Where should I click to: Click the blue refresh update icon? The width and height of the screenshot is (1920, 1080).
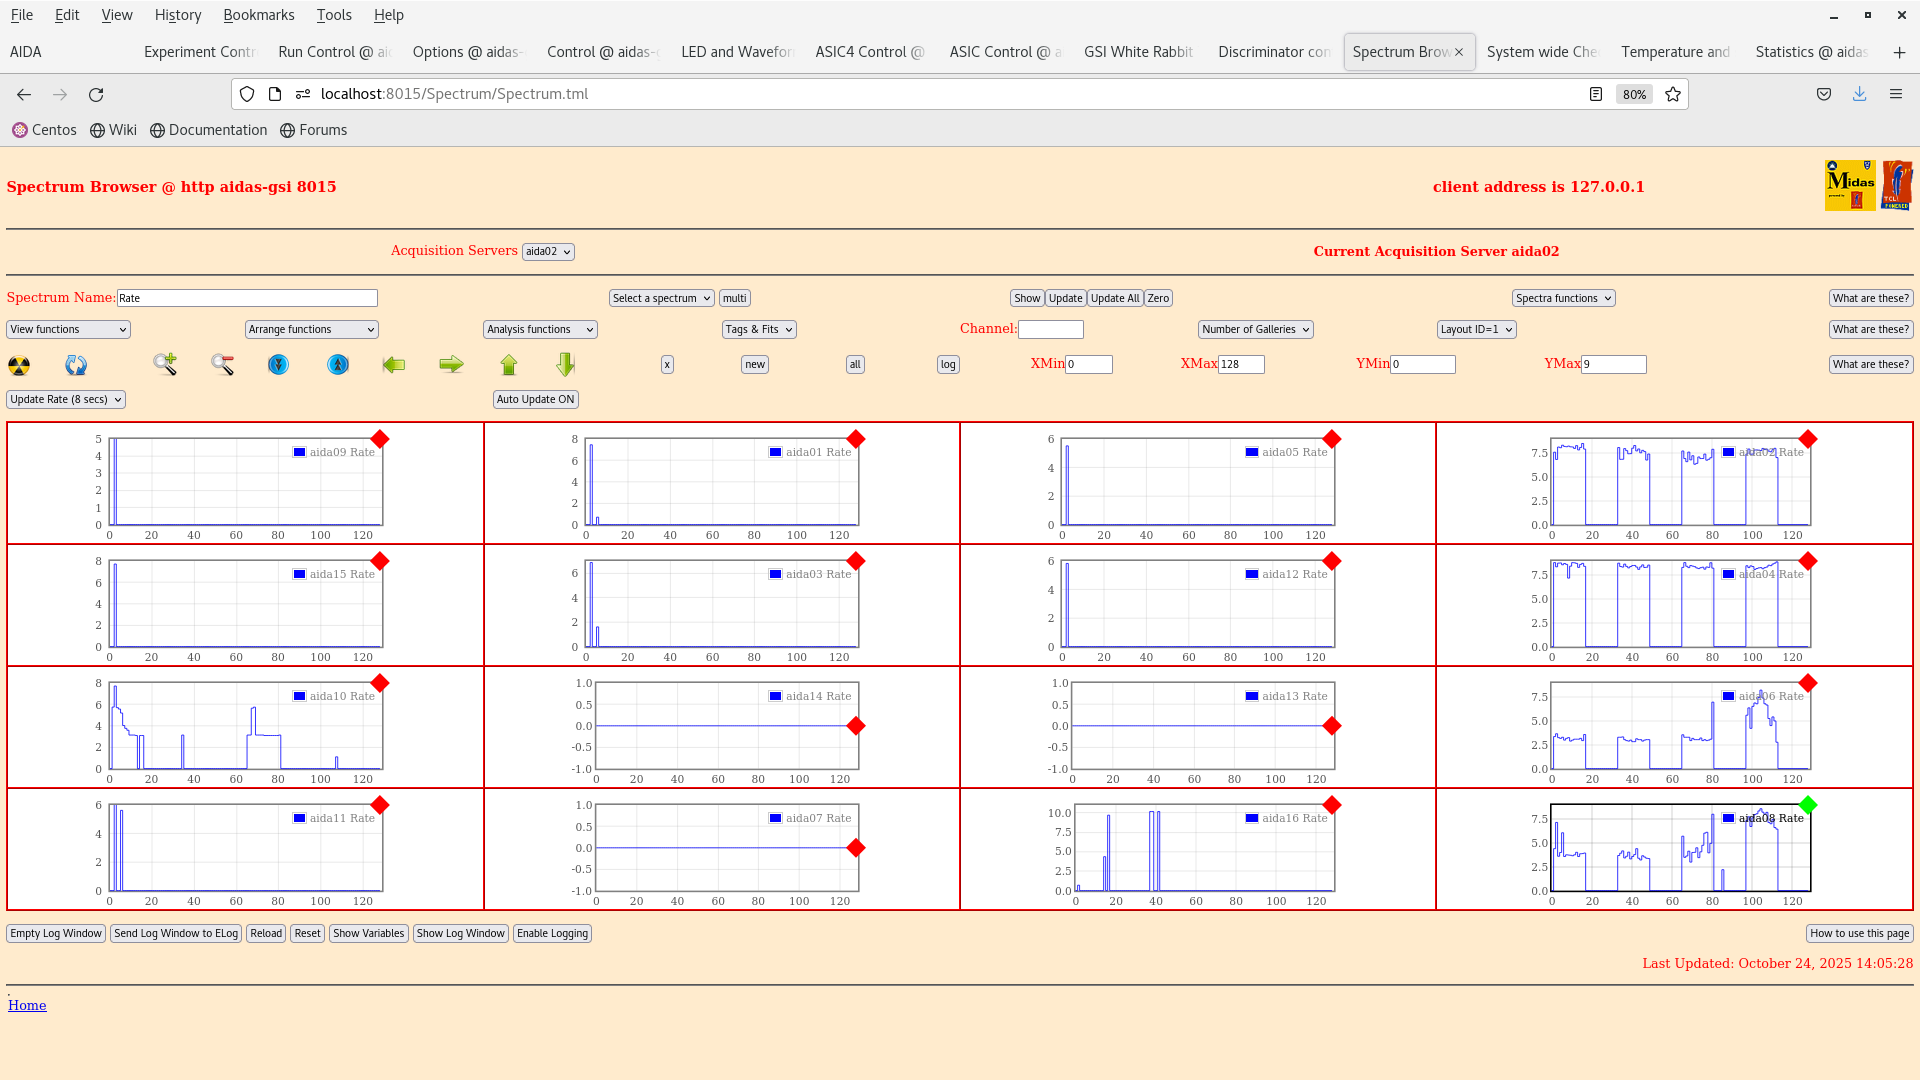tap(75, 365)
